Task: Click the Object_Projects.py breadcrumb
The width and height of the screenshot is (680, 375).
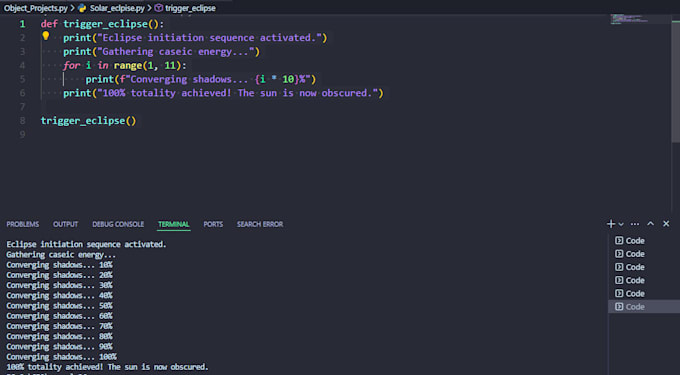Action: pos(36,8)
